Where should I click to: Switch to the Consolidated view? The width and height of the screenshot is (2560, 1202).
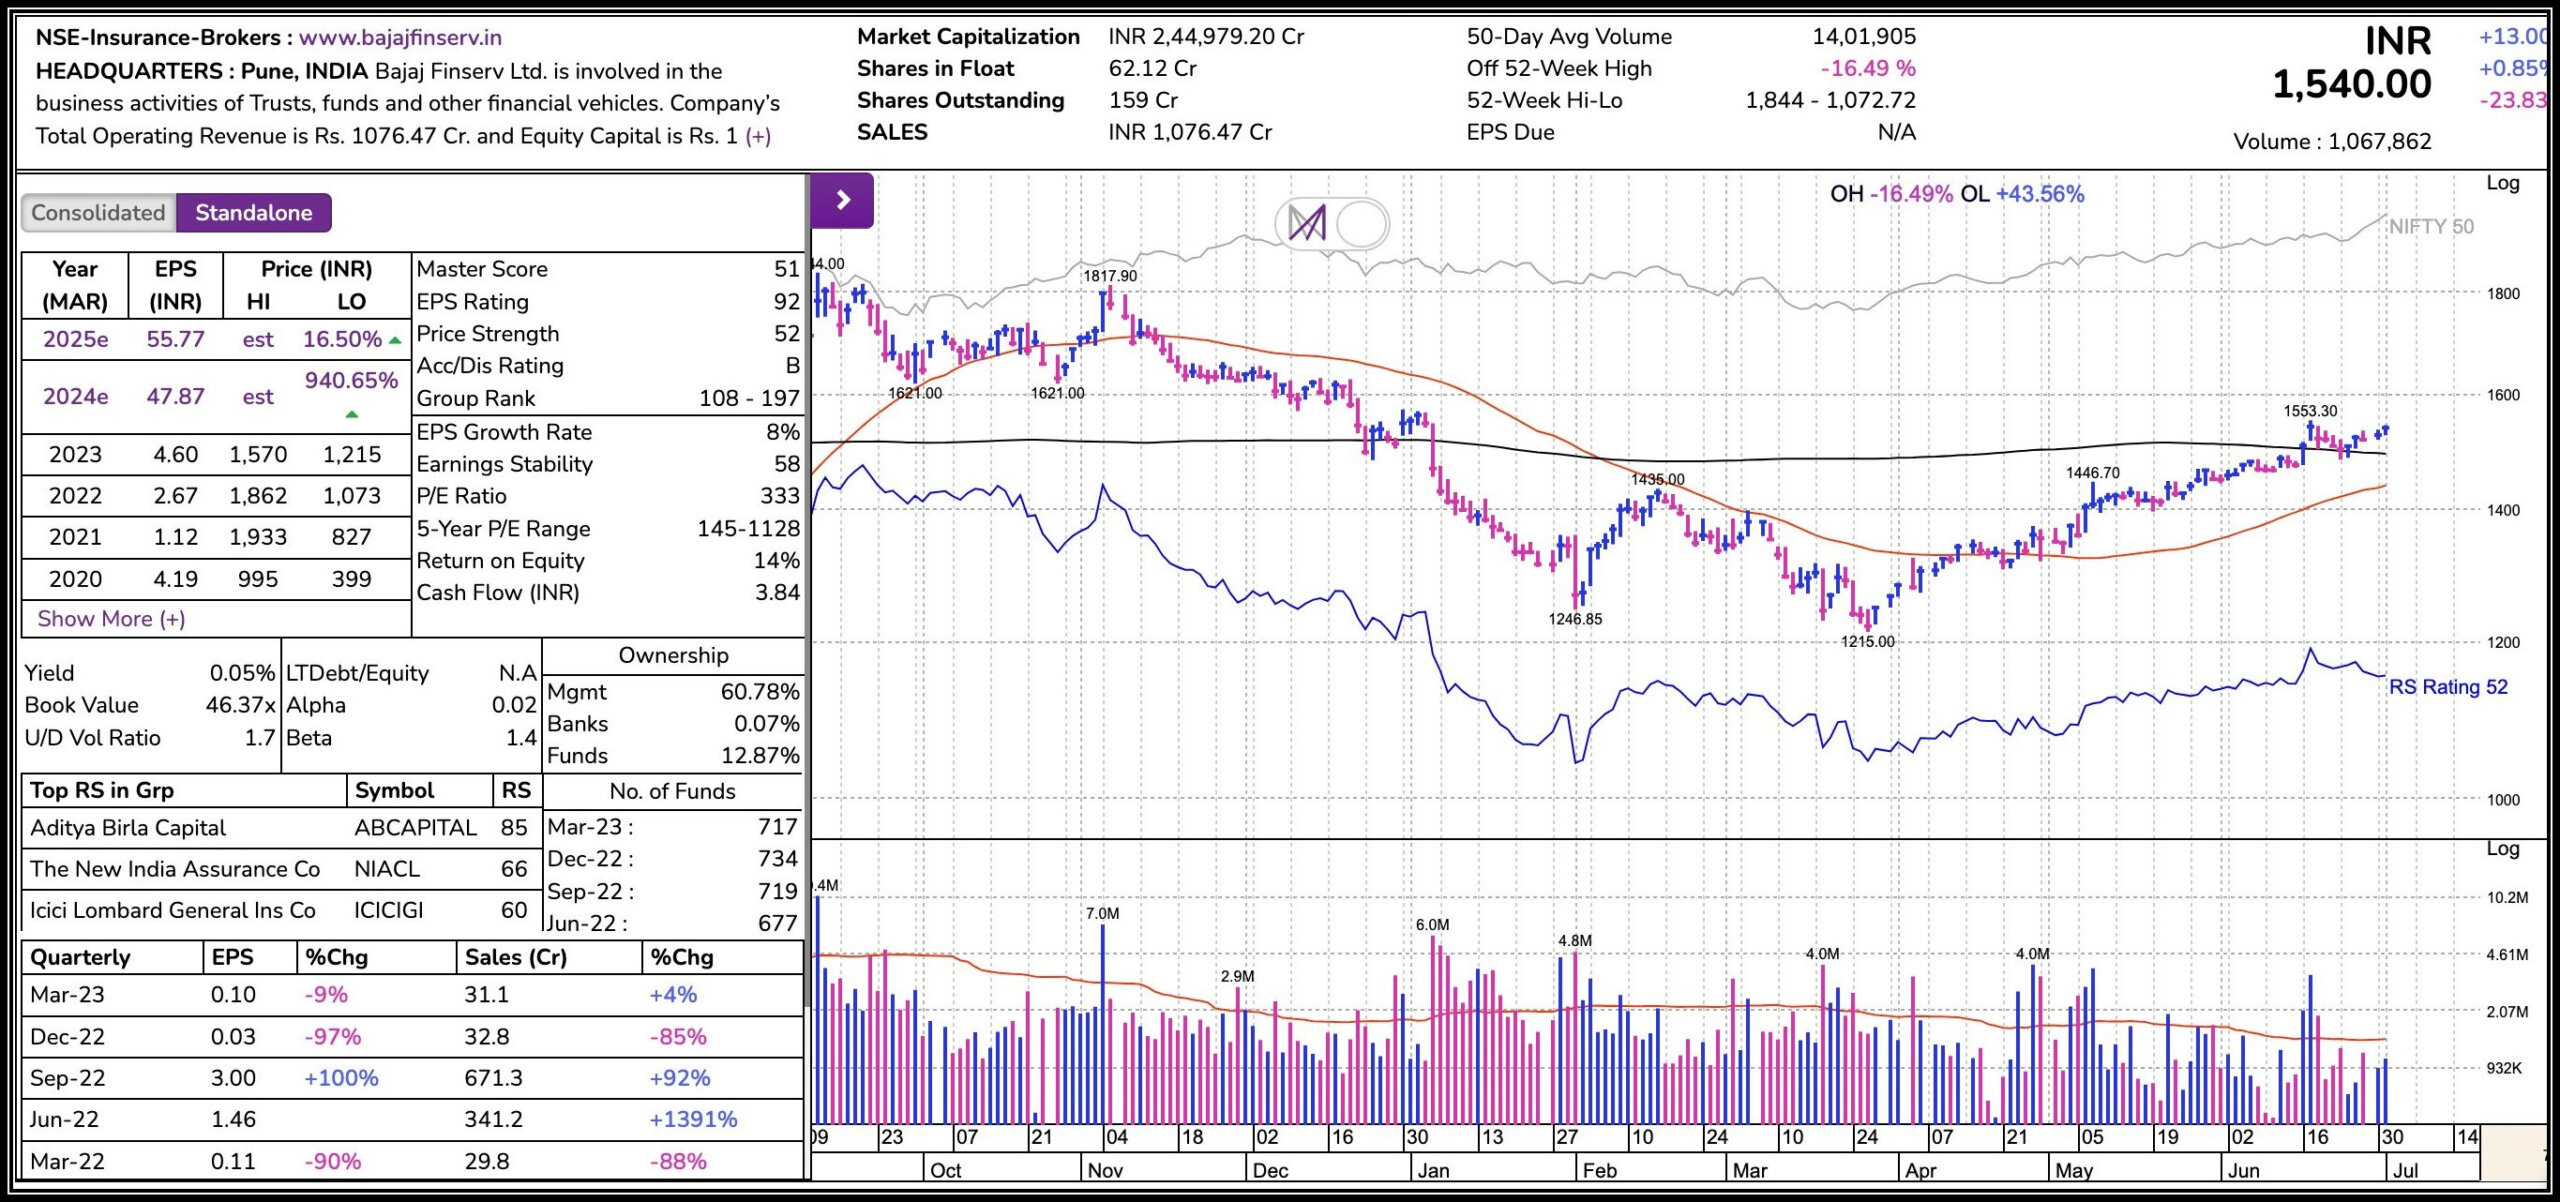pos(98,212)
